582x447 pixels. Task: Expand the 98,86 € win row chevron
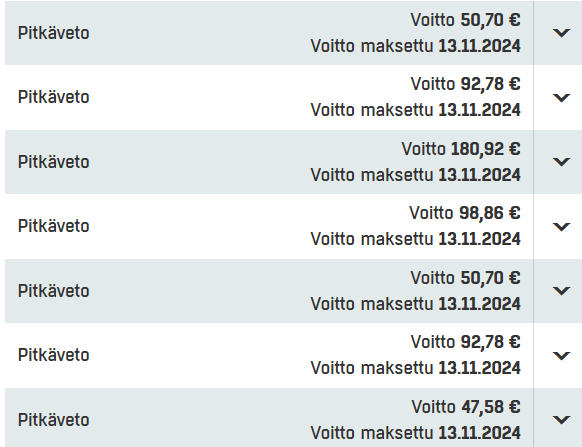pos(561,226)
